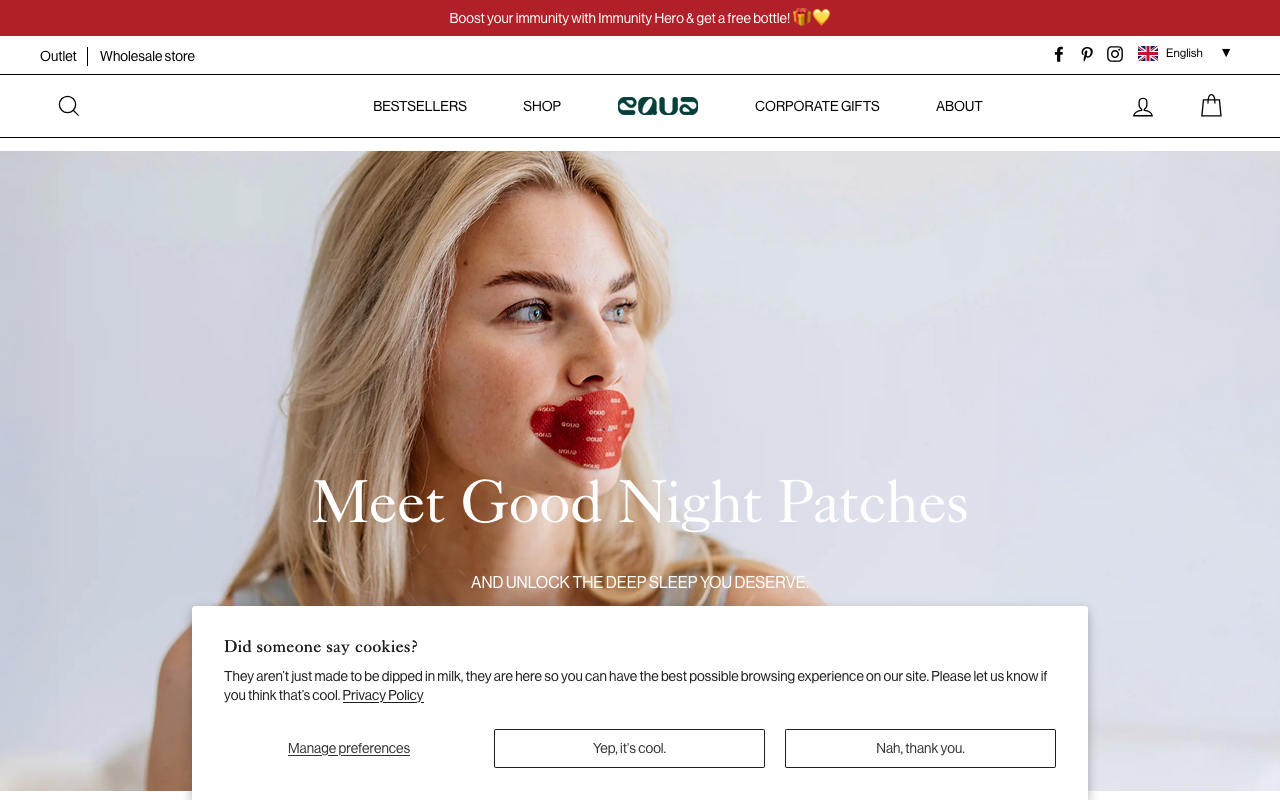This screenshot has width=1280, height=800.
Task: Visit the Pinterest page icon
Action: 1087,54
